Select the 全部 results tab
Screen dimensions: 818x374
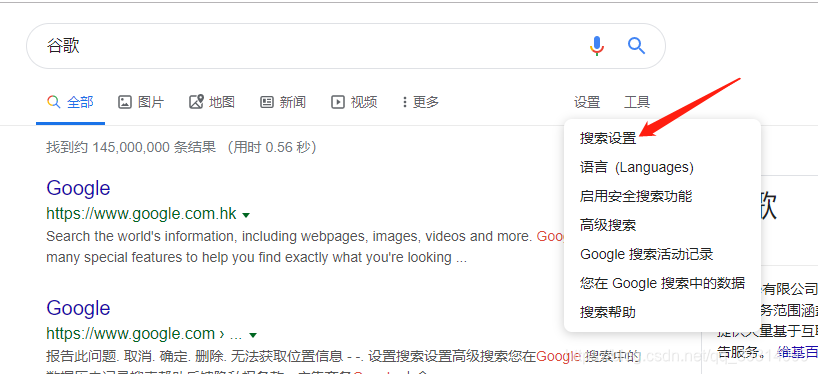tap(70, 102)
